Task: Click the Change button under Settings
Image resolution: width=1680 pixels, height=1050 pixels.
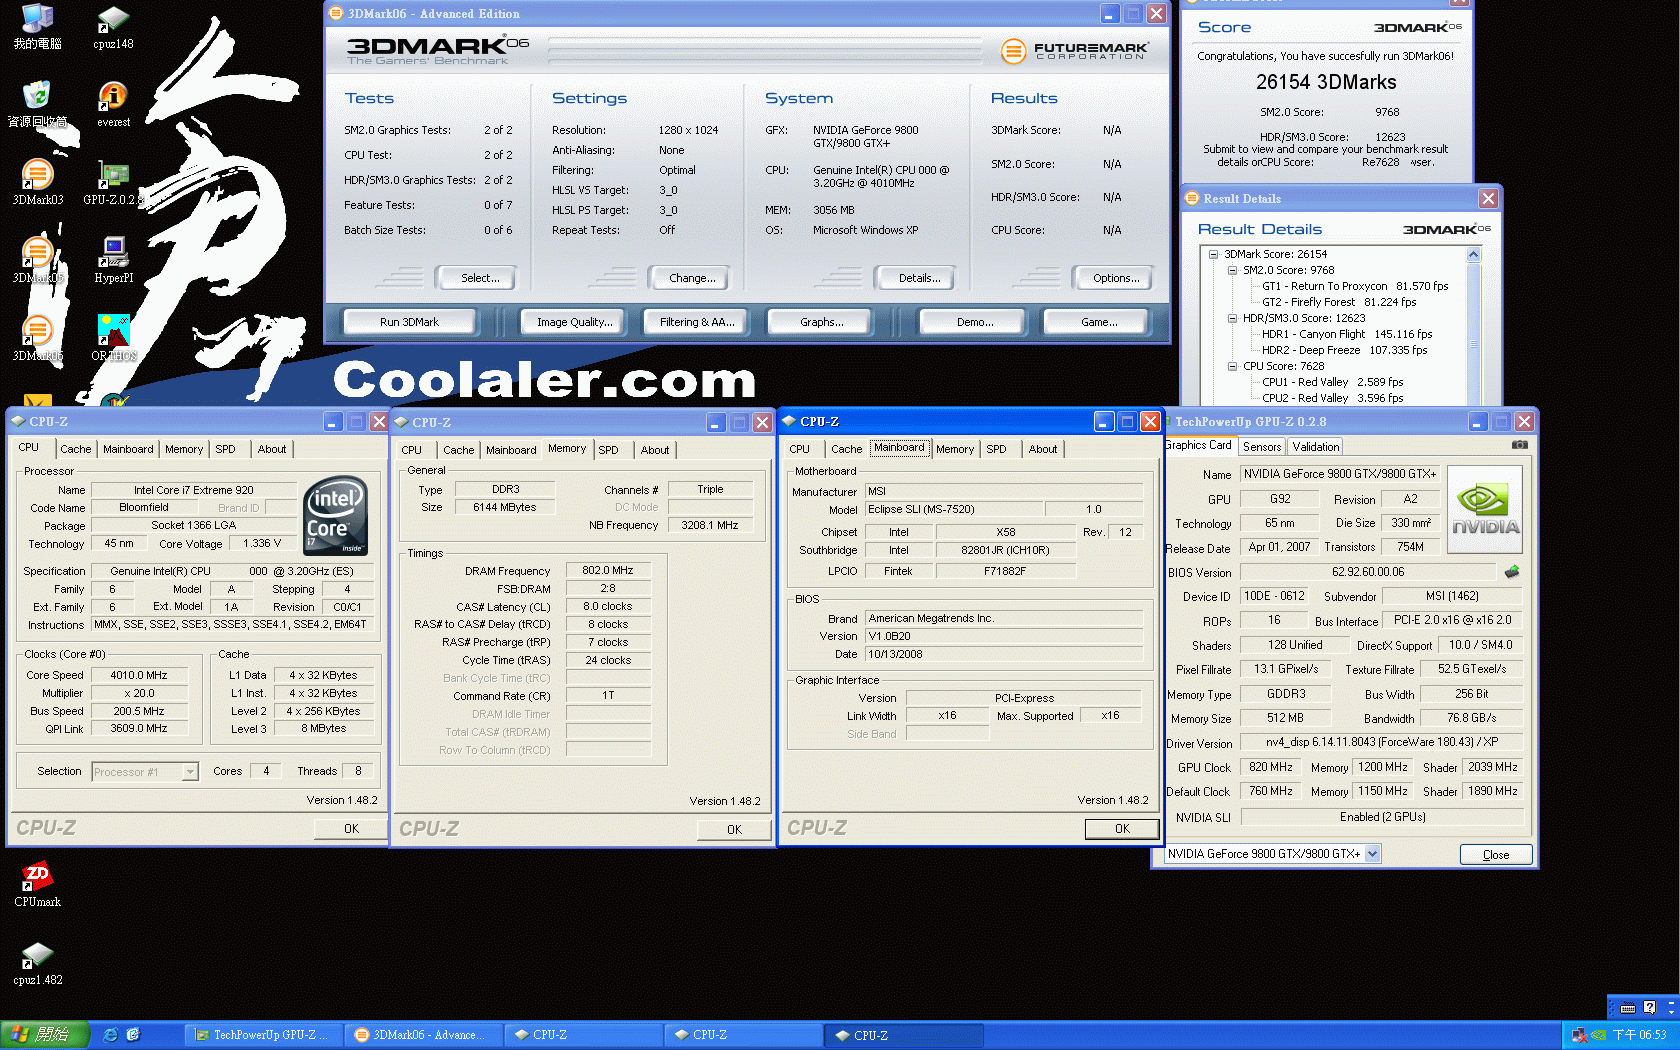Action: tap(692, 278)
